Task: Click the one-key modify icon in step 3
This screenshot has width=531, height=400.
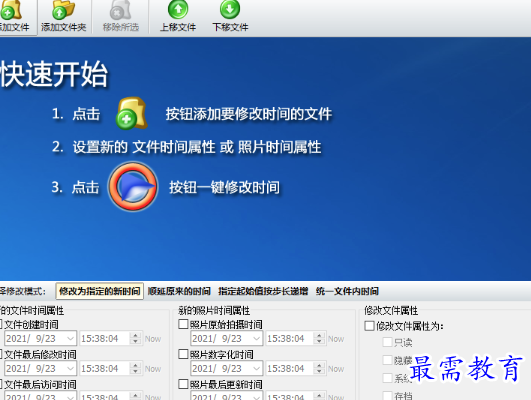Action: [x=133, y=186]
